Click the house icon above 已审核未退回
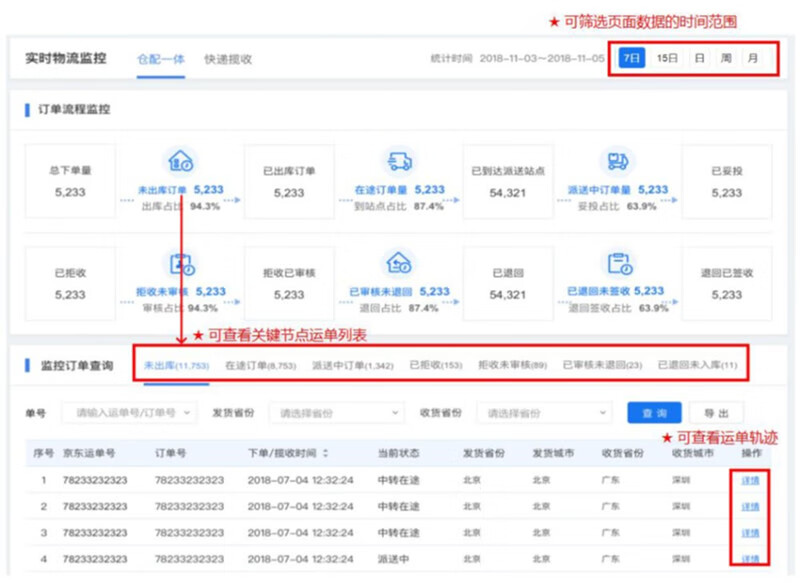 (398, 264)
